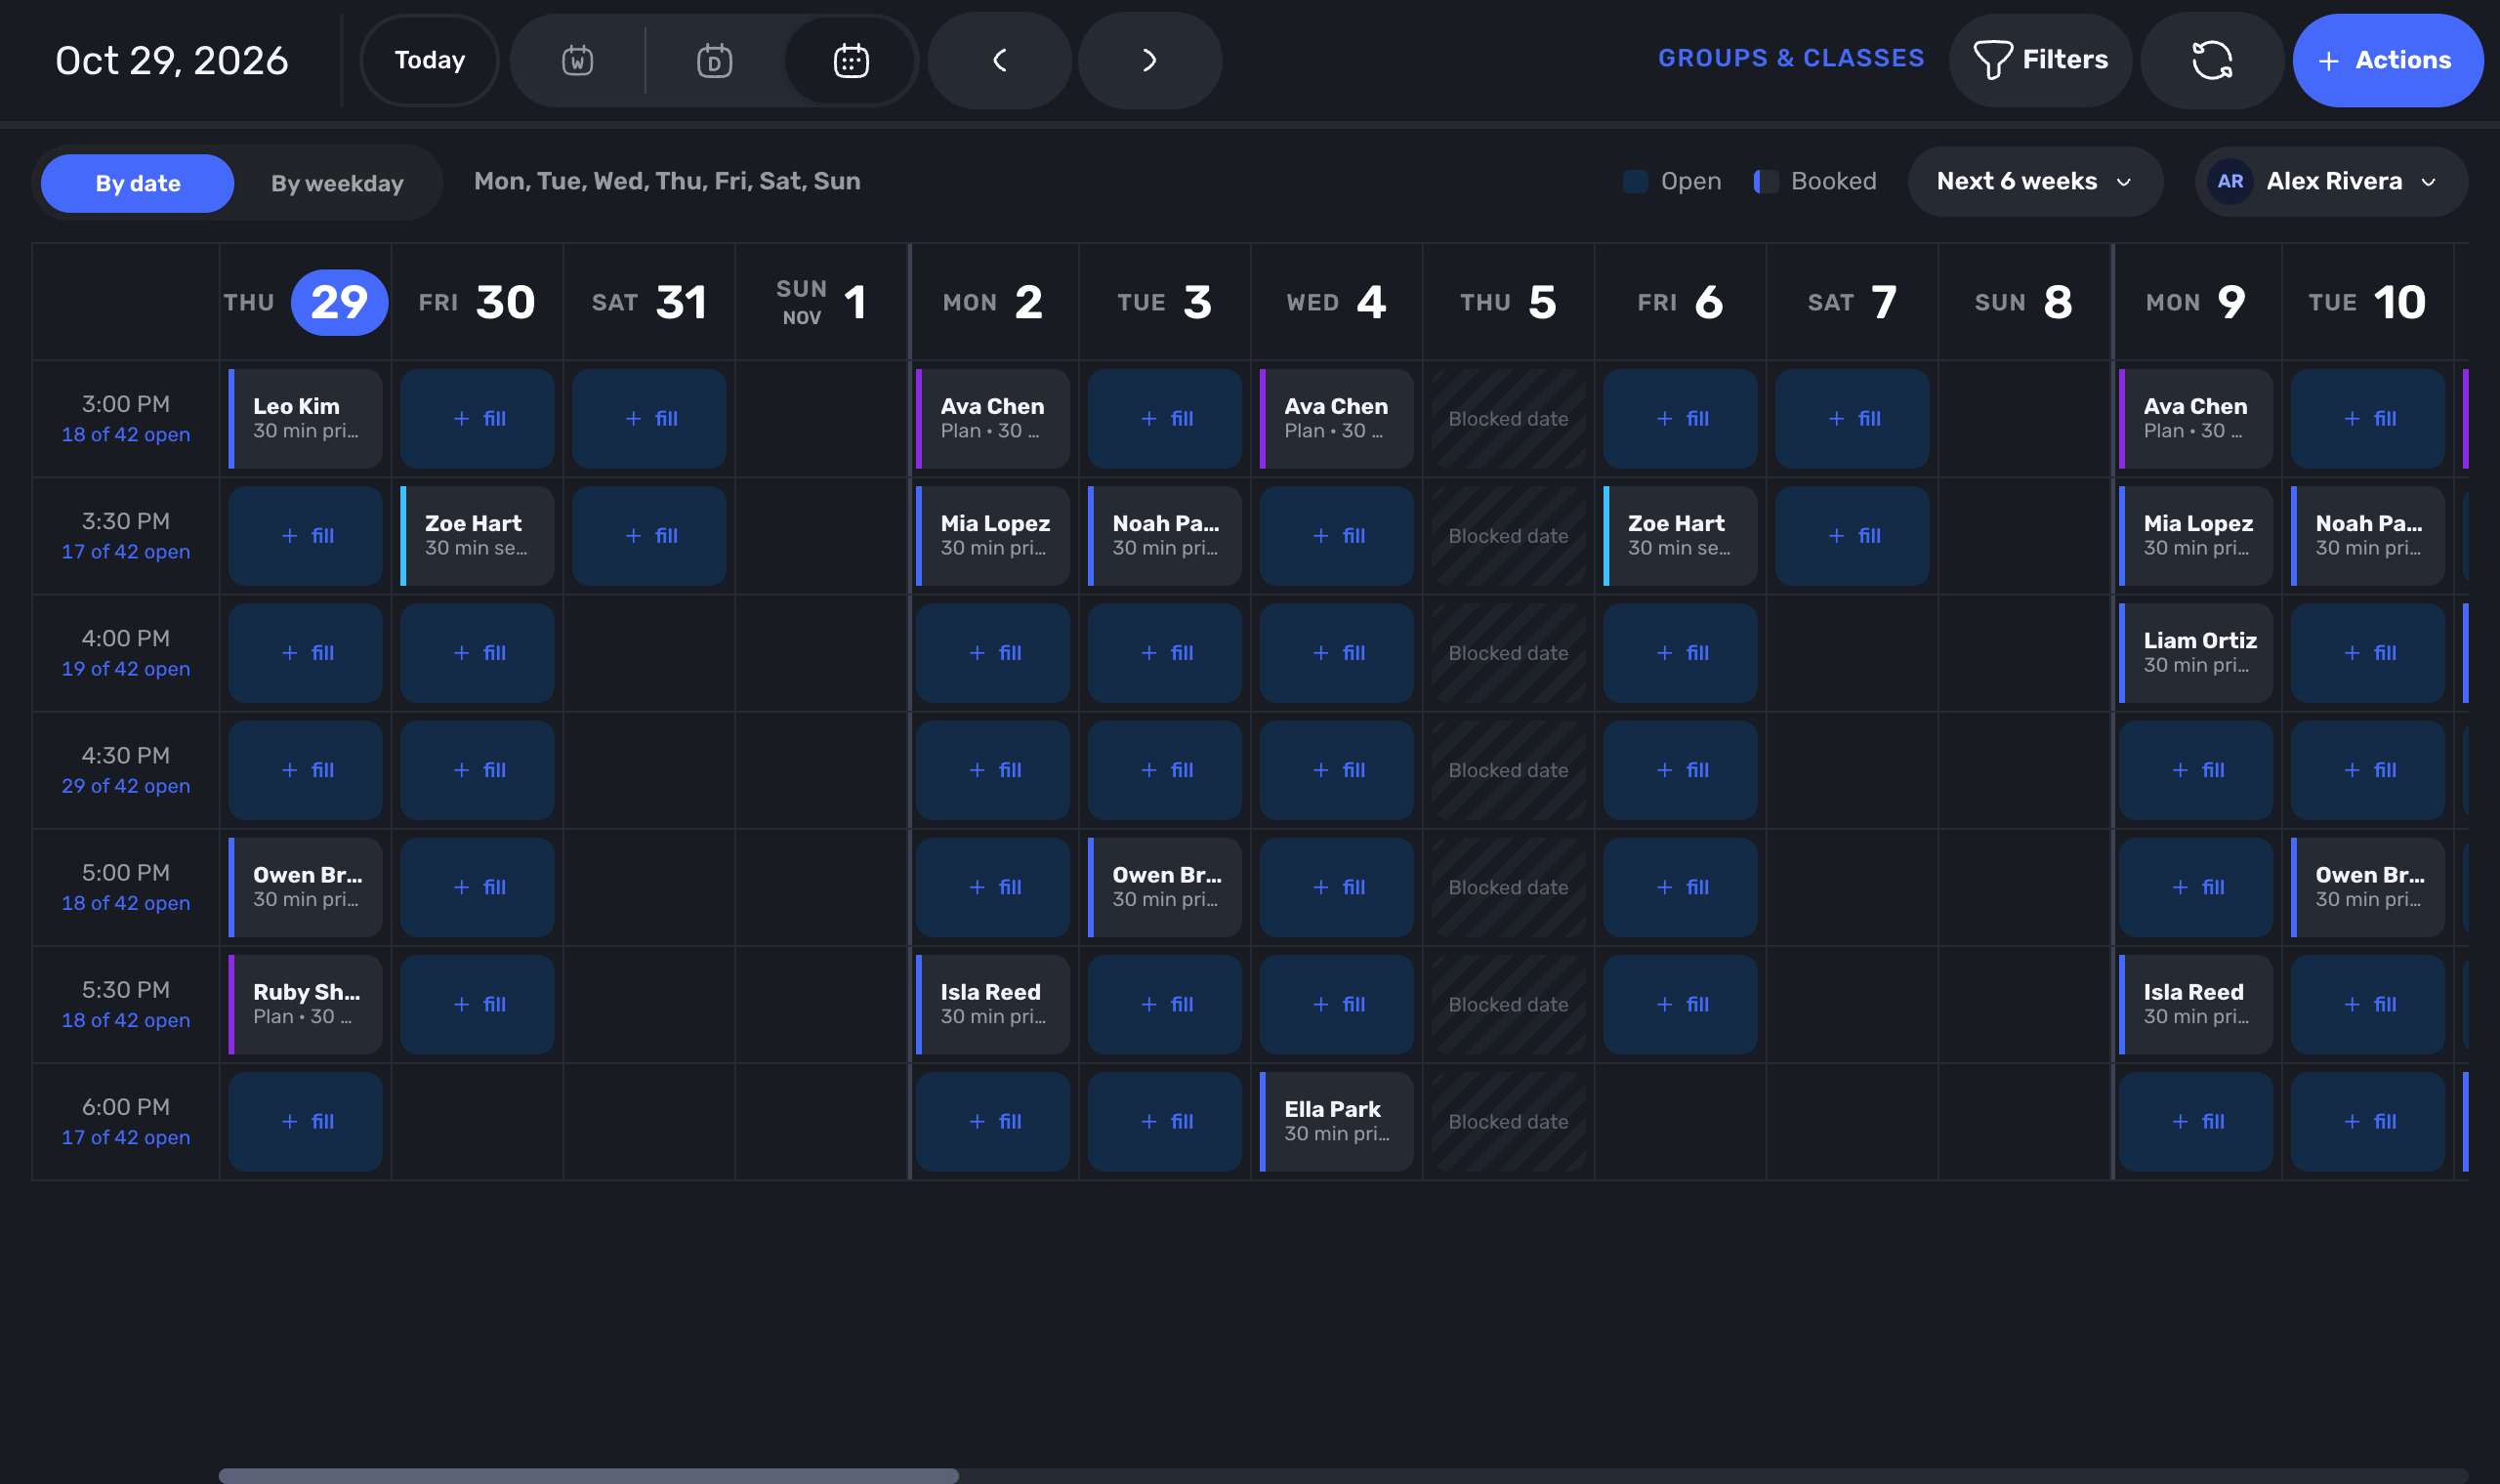The image size is (2500, 1484).
Task: Click the weekday list Mon through Sun
Action: point(667,181)
